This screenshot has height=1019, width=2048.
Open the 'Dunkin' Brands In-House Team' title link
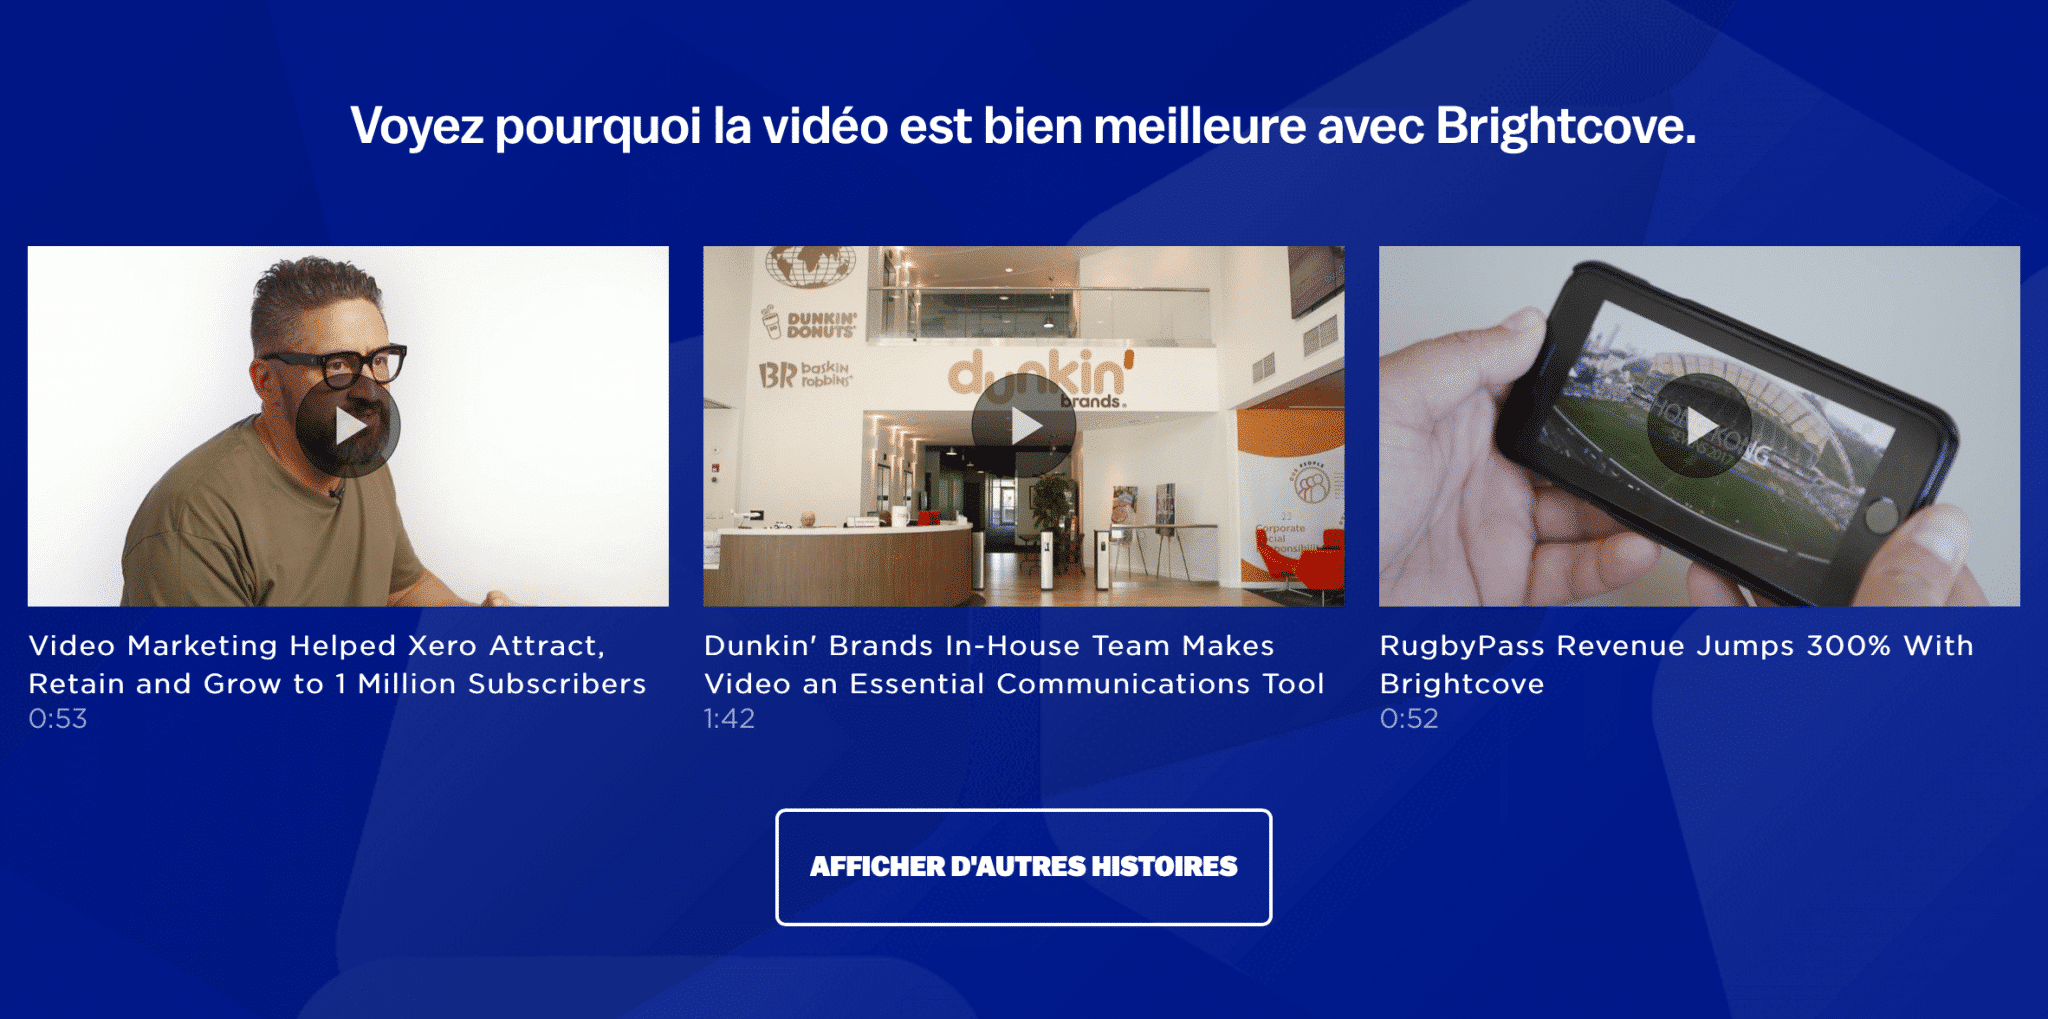[1014, 665]
